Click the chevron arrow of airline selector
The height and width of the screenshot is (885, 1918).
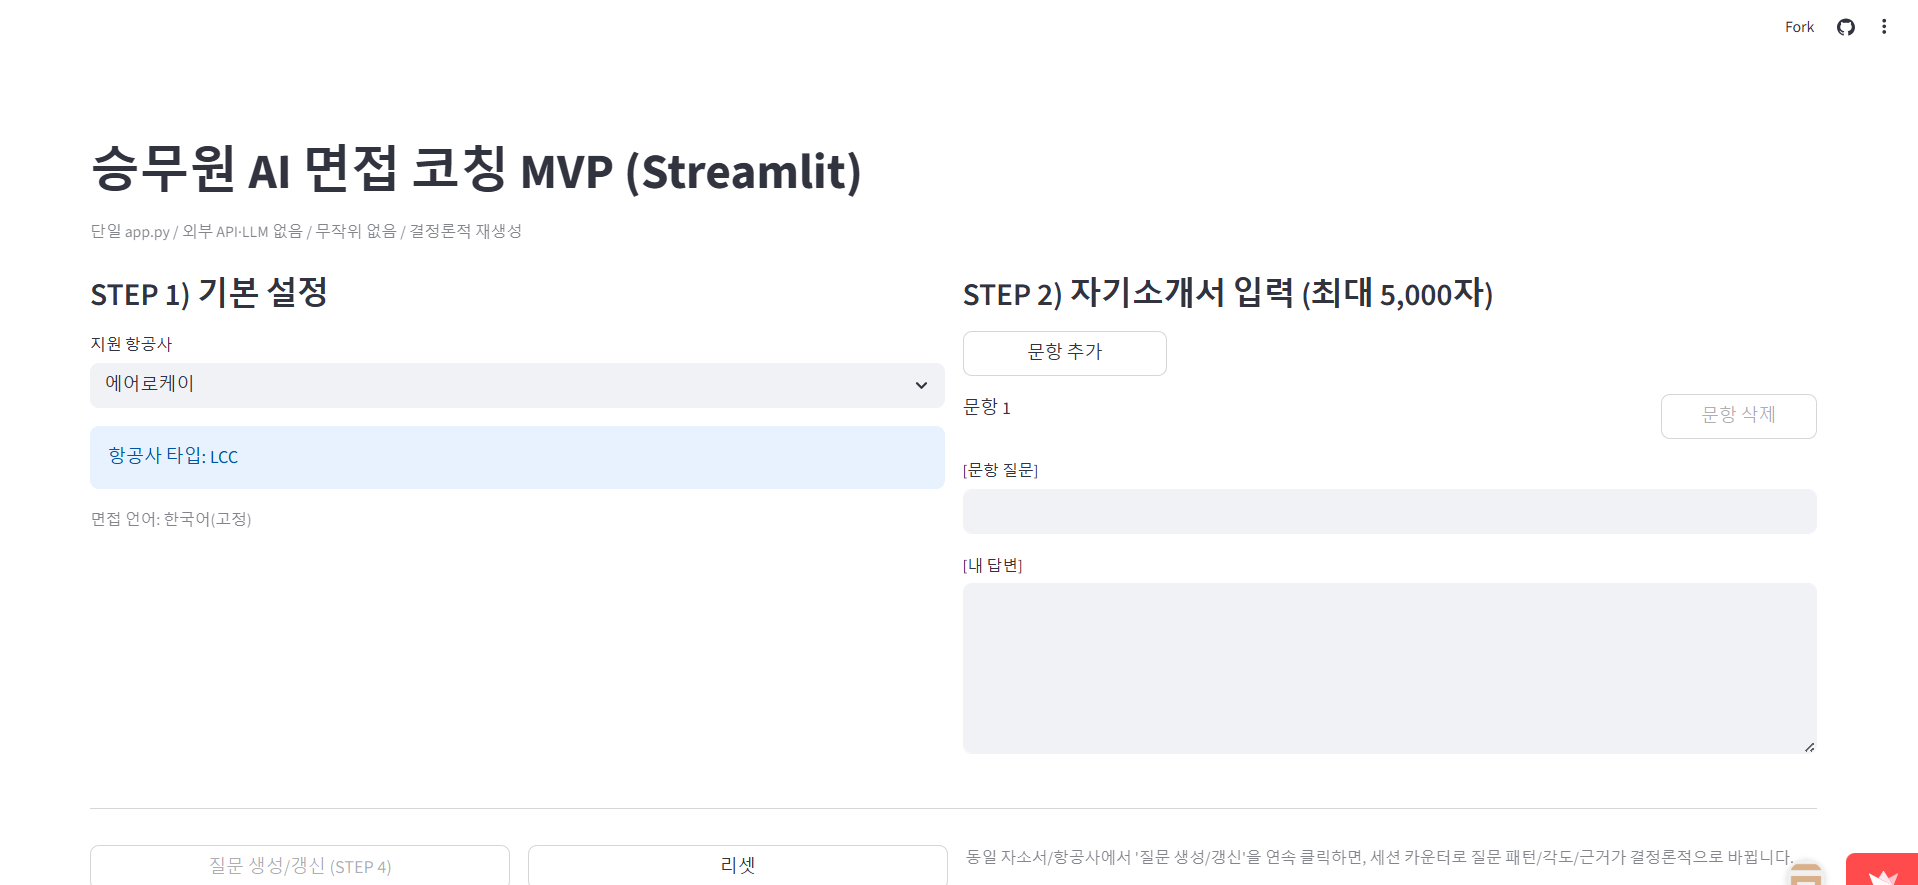[921, 385]
